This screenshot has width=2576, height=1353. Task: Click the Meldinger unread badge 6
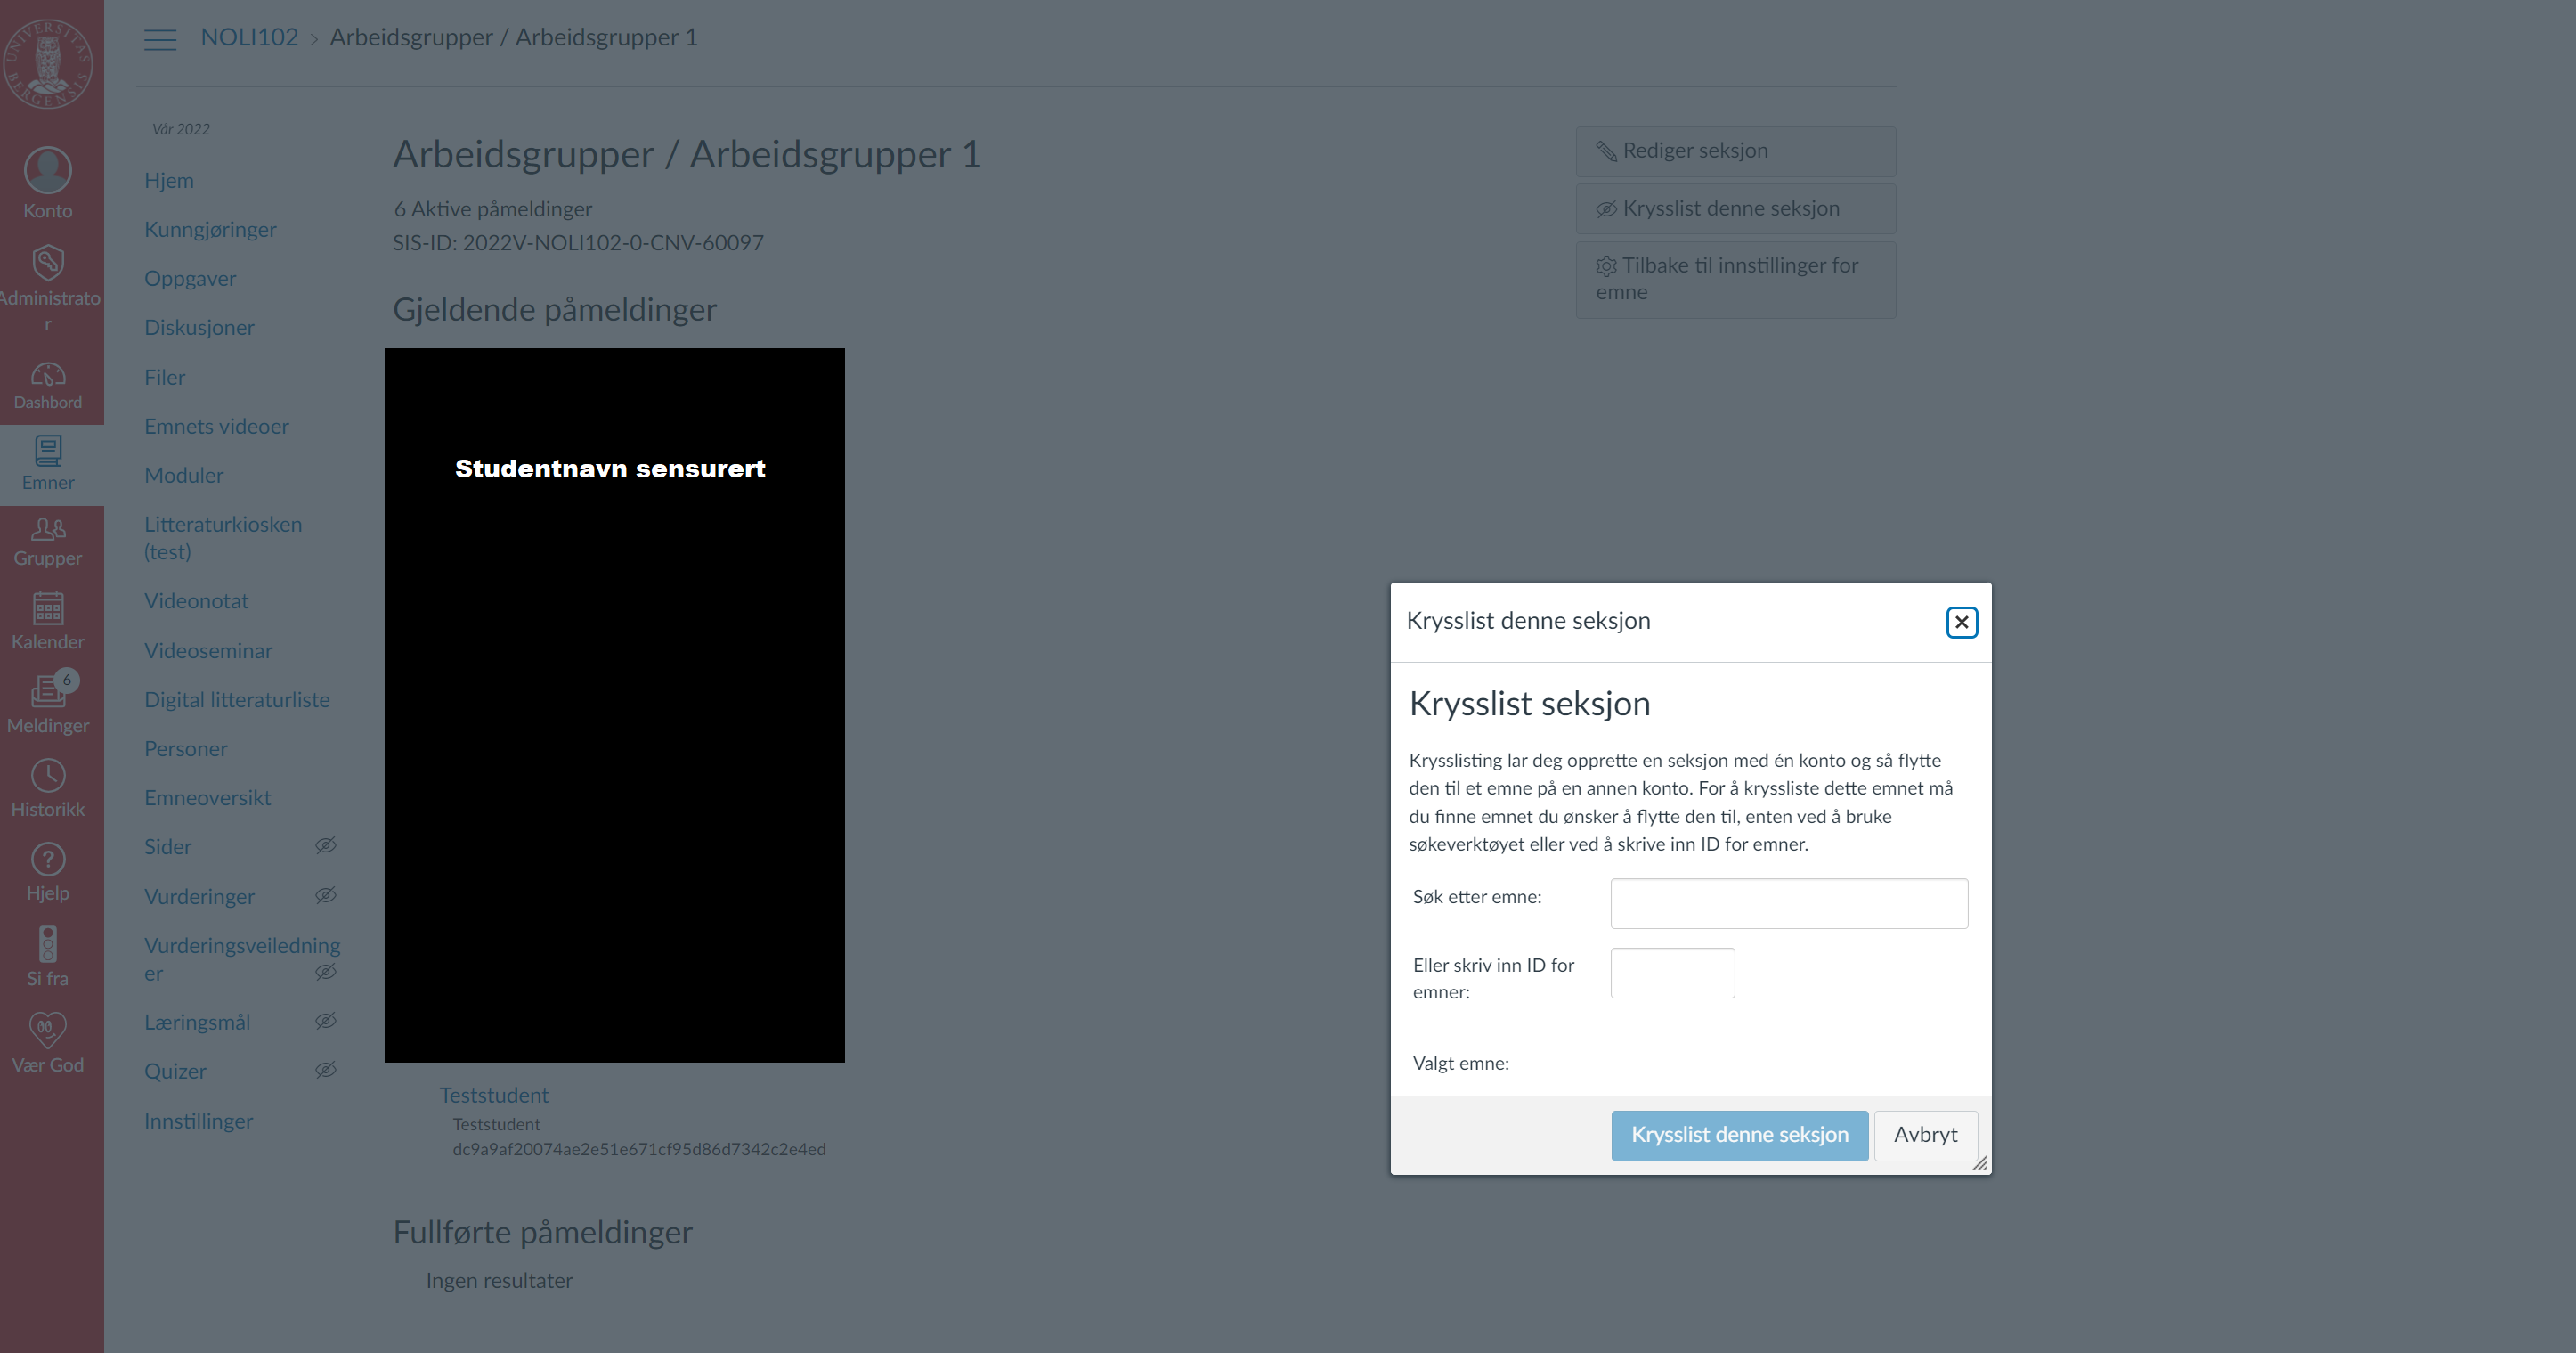coord(67,680)
